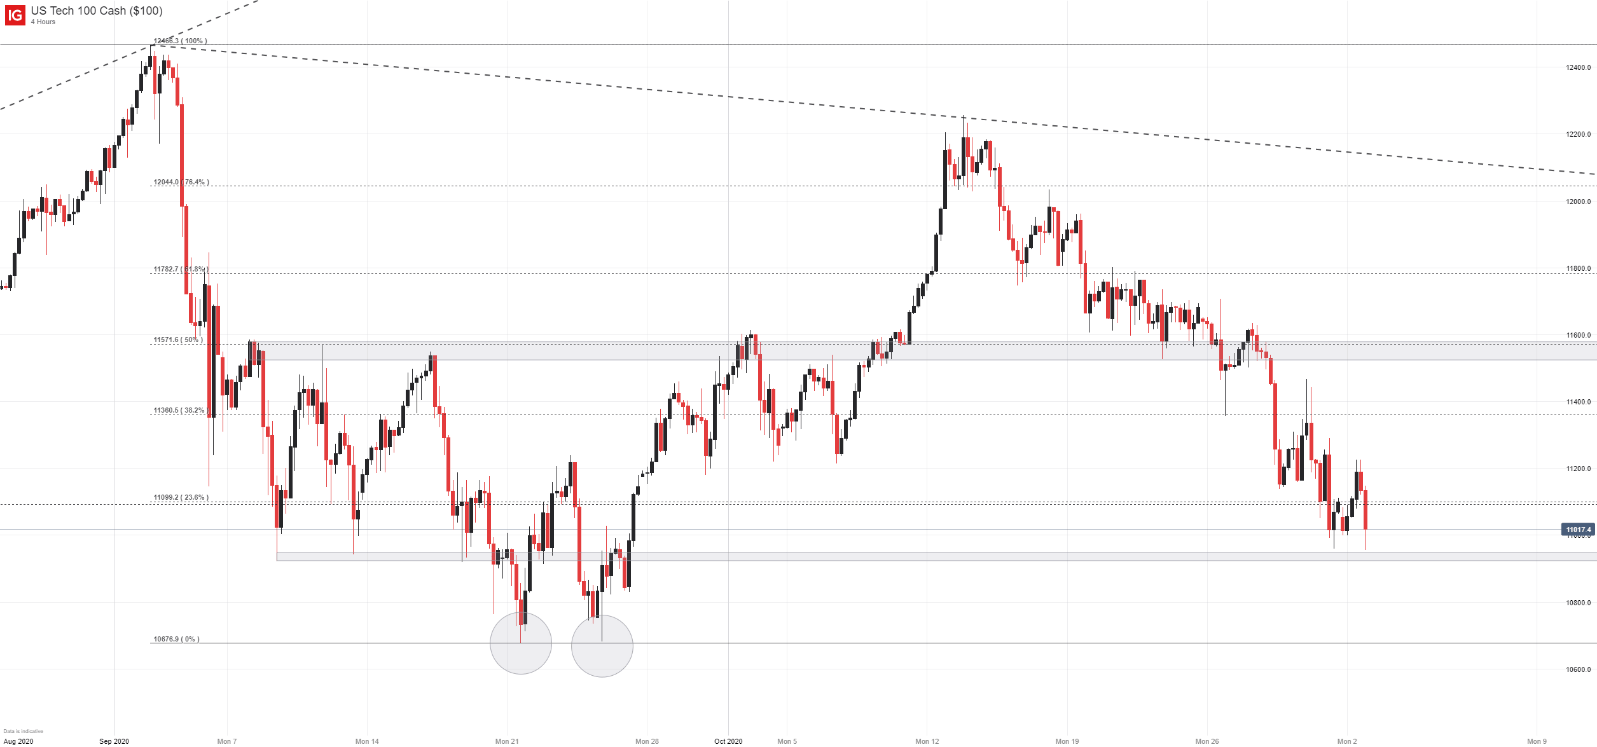Click the left circle marker at the double bottom
The image size is (1597, 747).
click(x=521, y=643)
